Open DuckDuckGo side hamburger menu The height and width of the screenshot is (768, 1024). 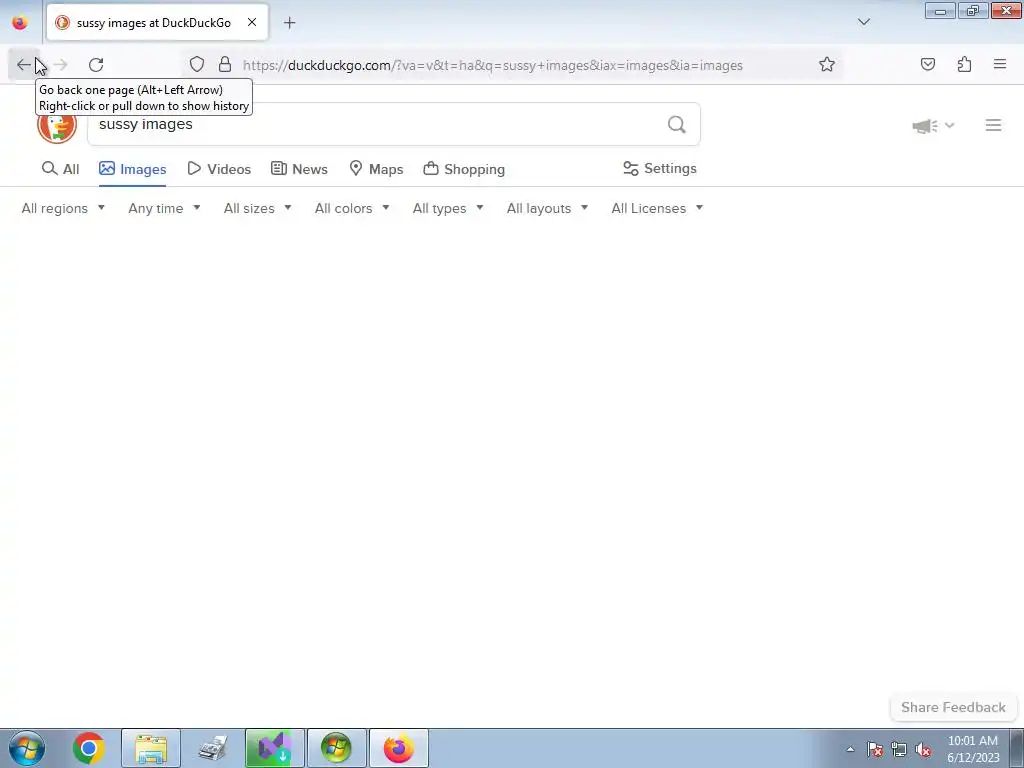click(x=993, y=125)
